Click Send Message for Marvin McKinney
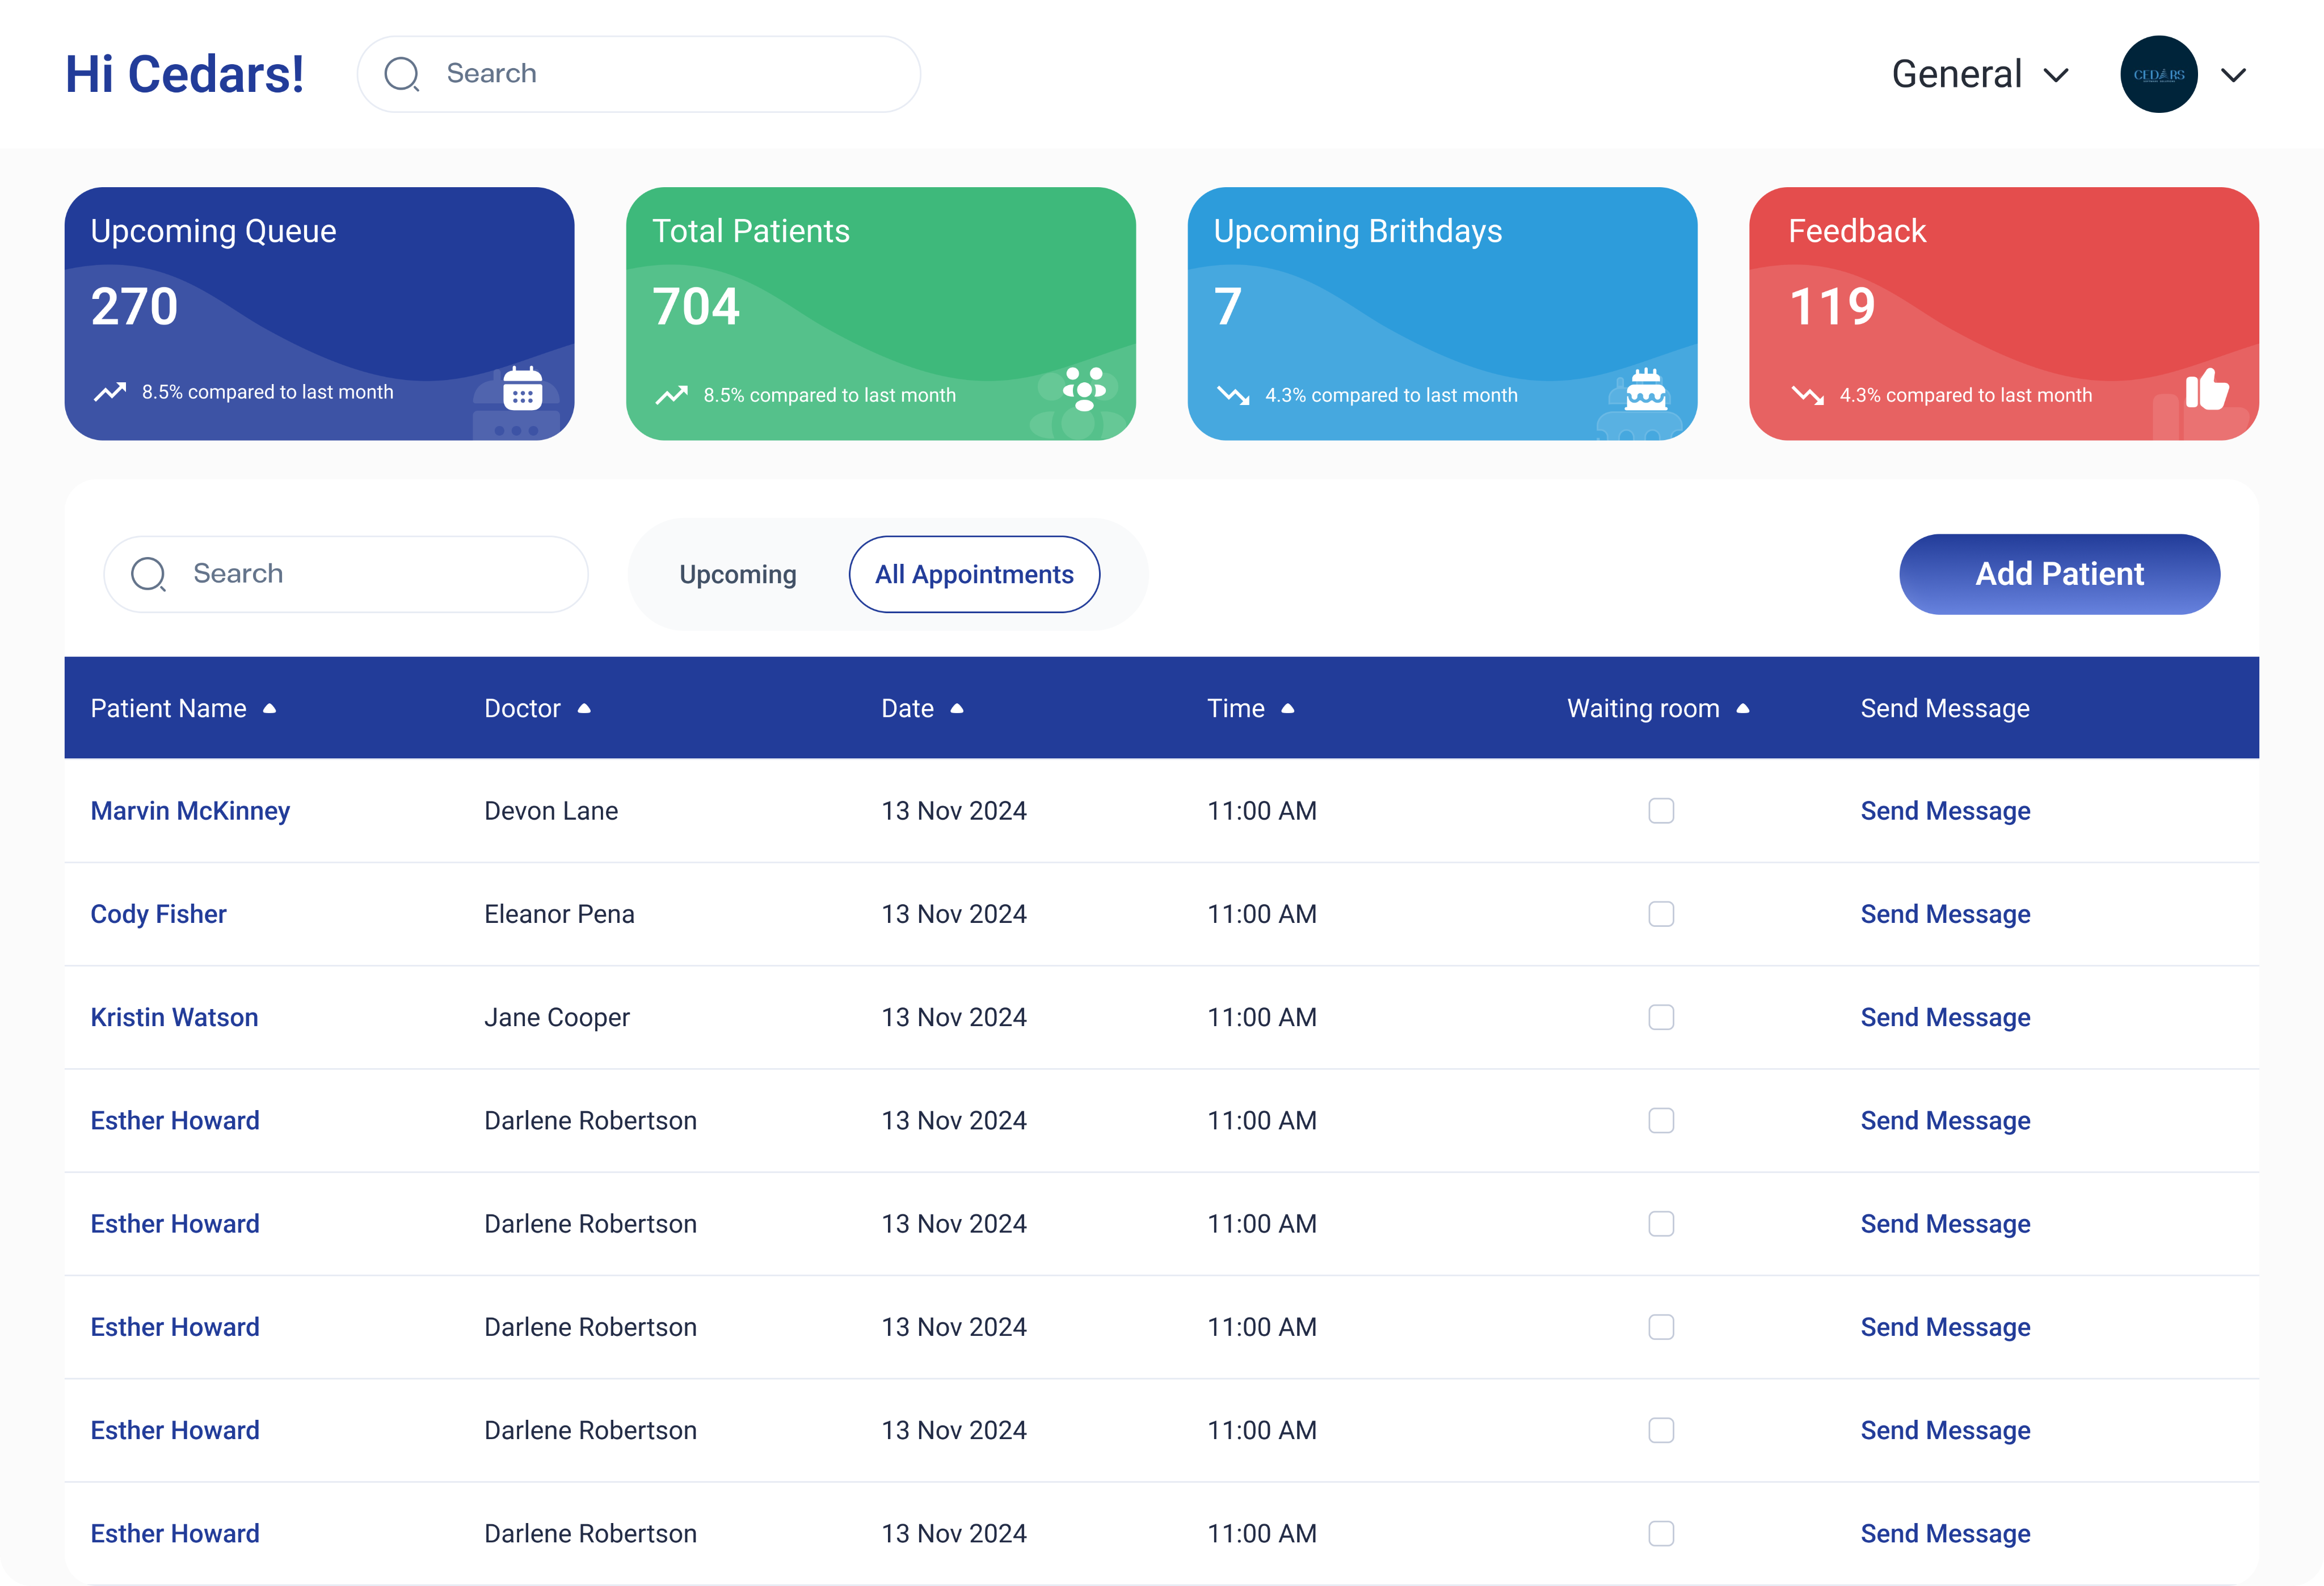The width and height of the screenshot is (2324, 1586). 1945,810
